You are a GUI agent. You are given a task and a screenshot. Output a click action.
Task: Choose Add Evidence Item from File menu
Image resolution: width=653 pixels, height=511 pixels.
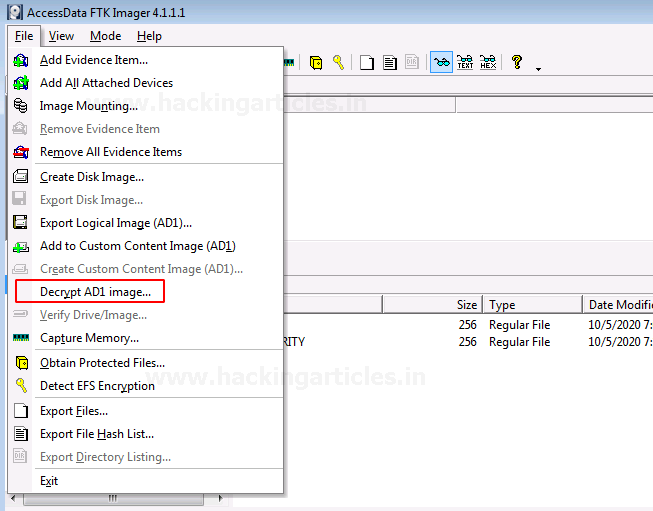pos(145,60)
